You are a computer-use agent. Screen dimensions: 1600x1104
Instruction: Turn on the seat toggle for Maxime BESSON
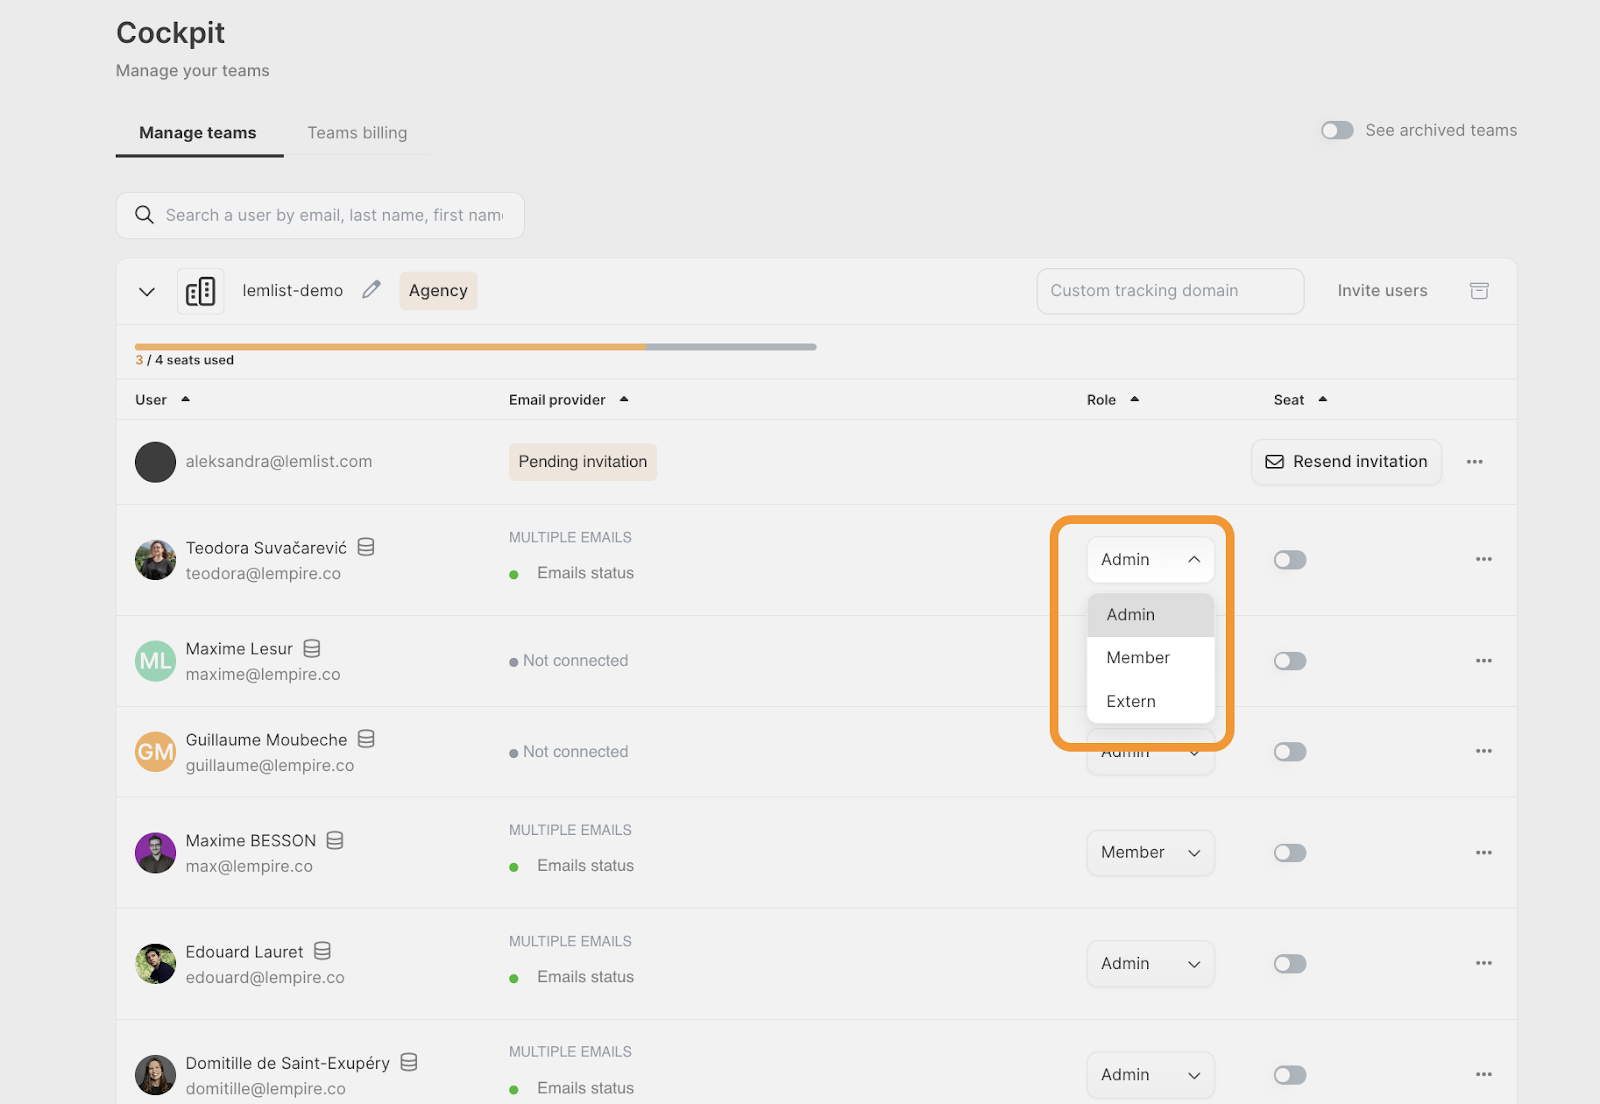1289,853
